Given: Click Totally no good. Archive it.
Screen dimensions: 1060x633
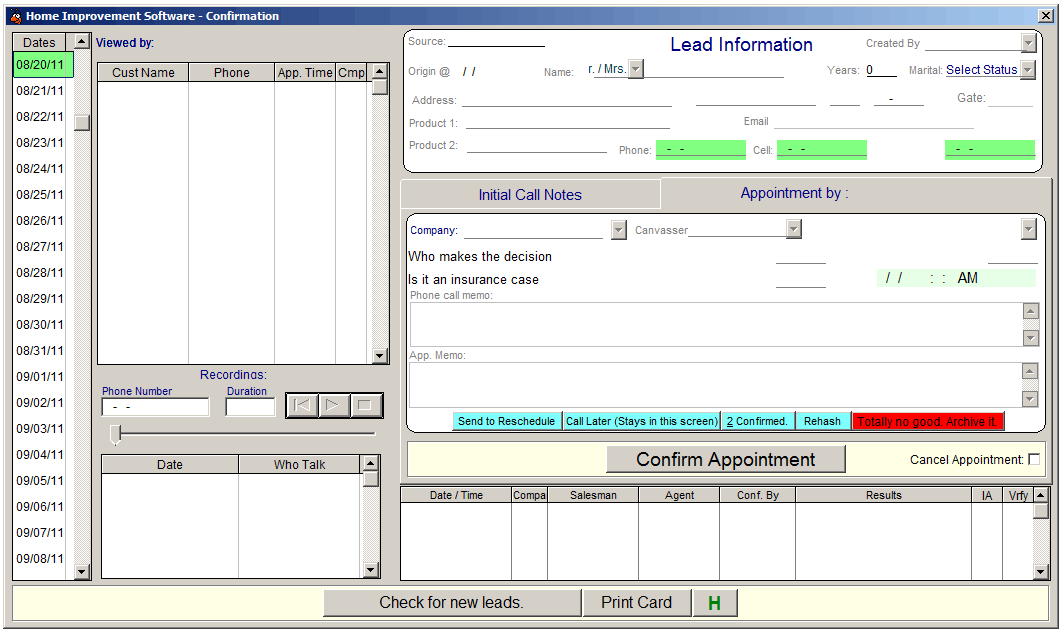Looking at the screenshot, I should pyautogui.click(x=928, y=421).
